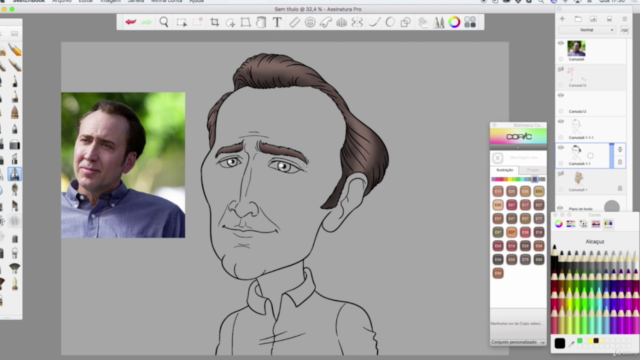This screenshot has height=360, width=640.
Task: Show the hidden Camada8-1 layer
Action: click(x=561, y=174)
